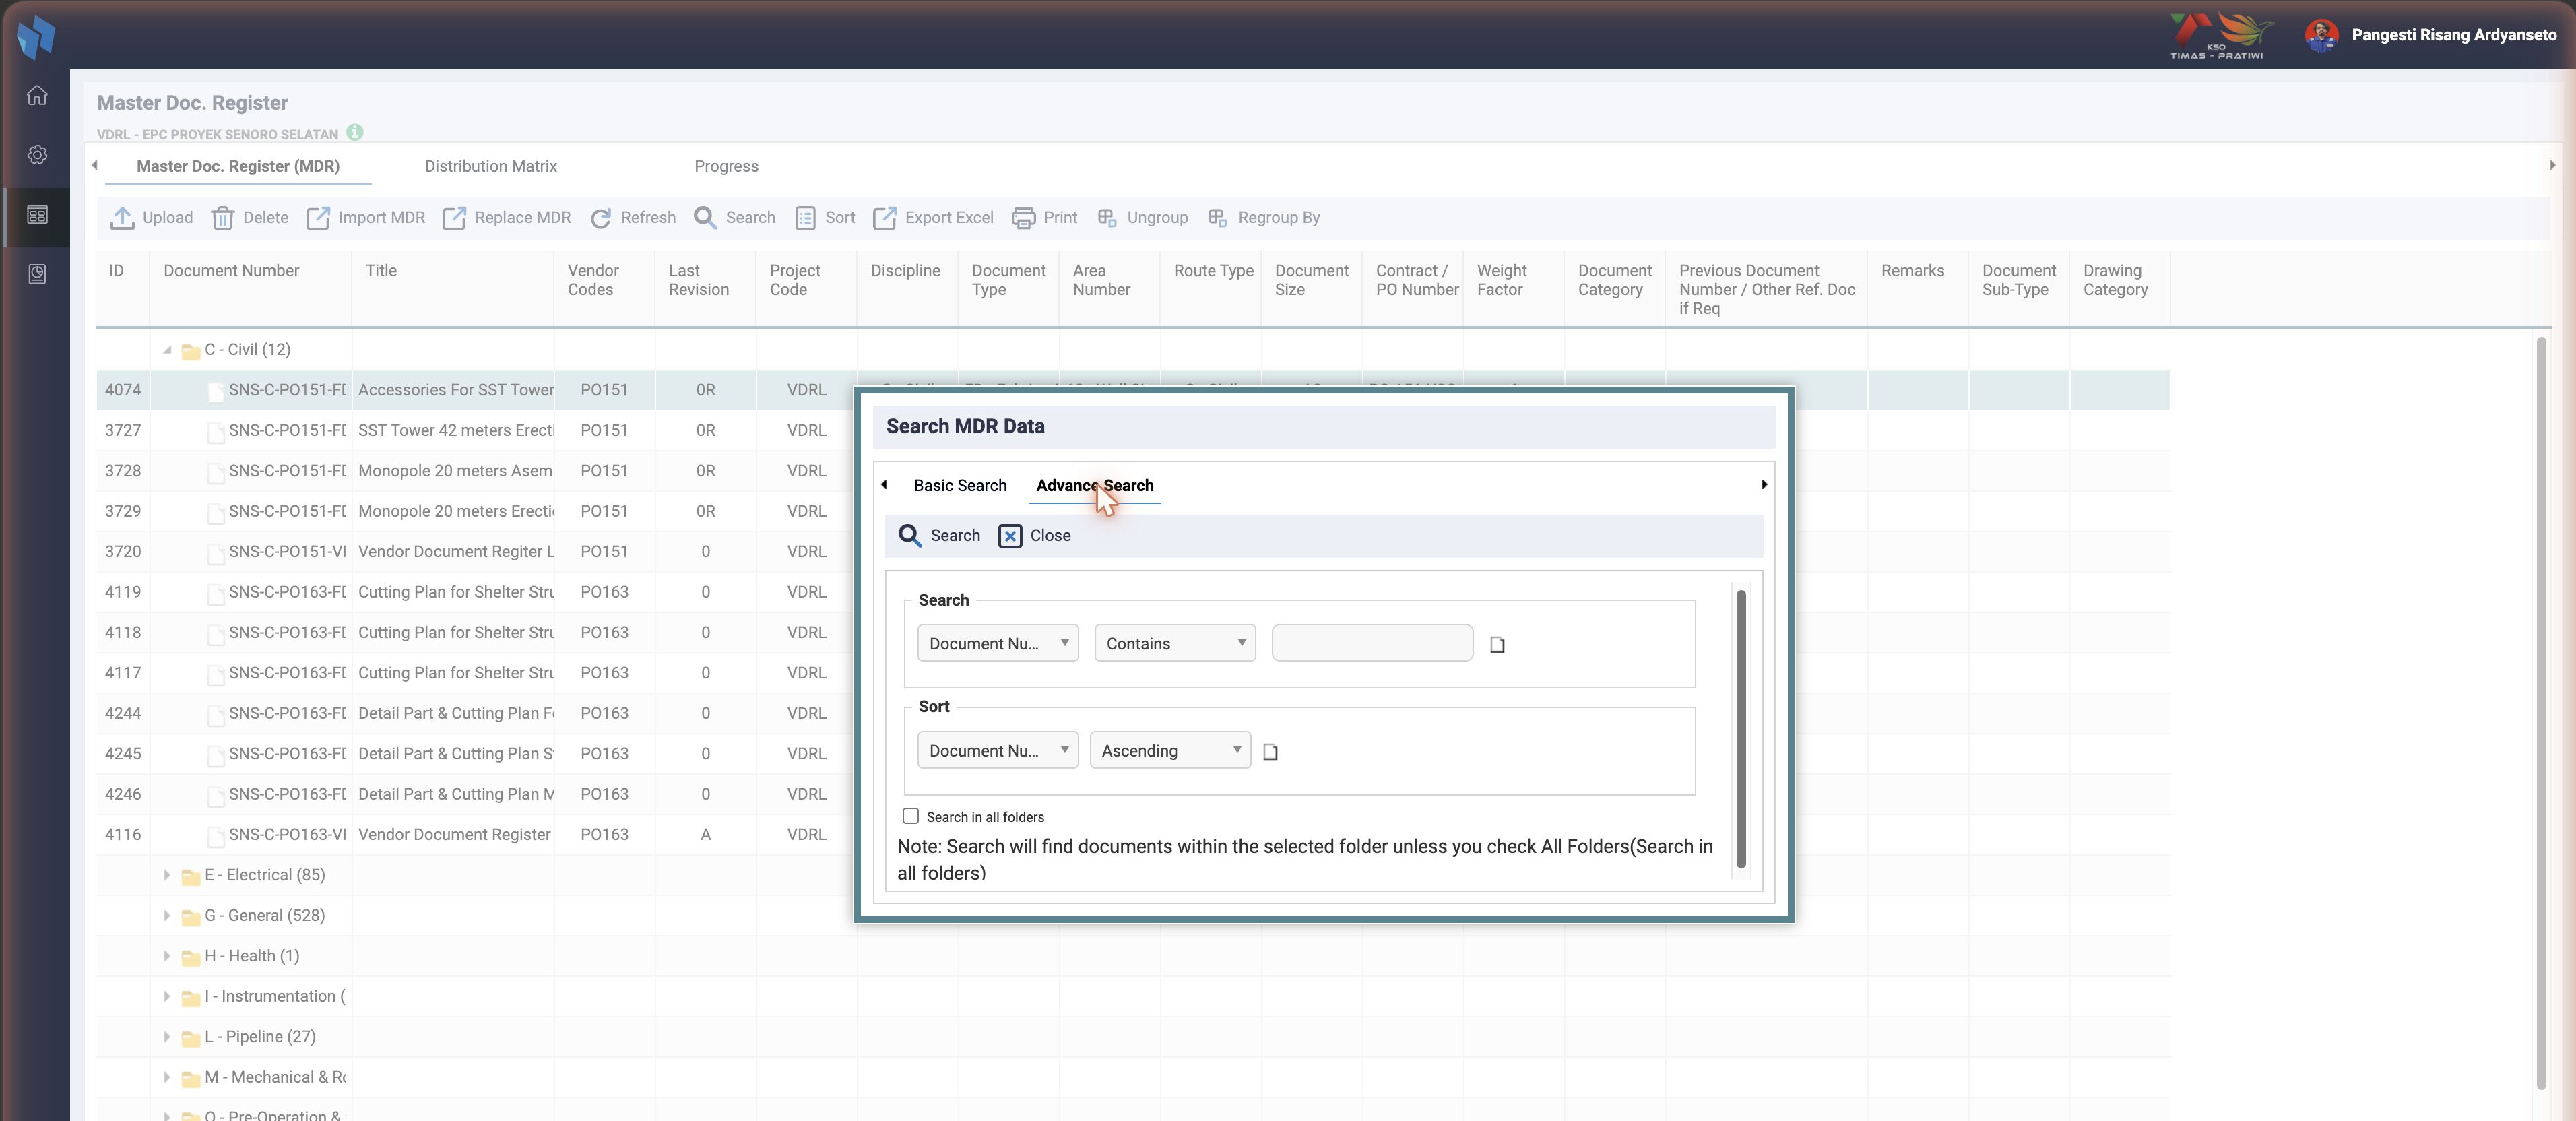Open the Contains condition dropdown
Screen dimensions: 2576x1121
(x=1175, y=643)
